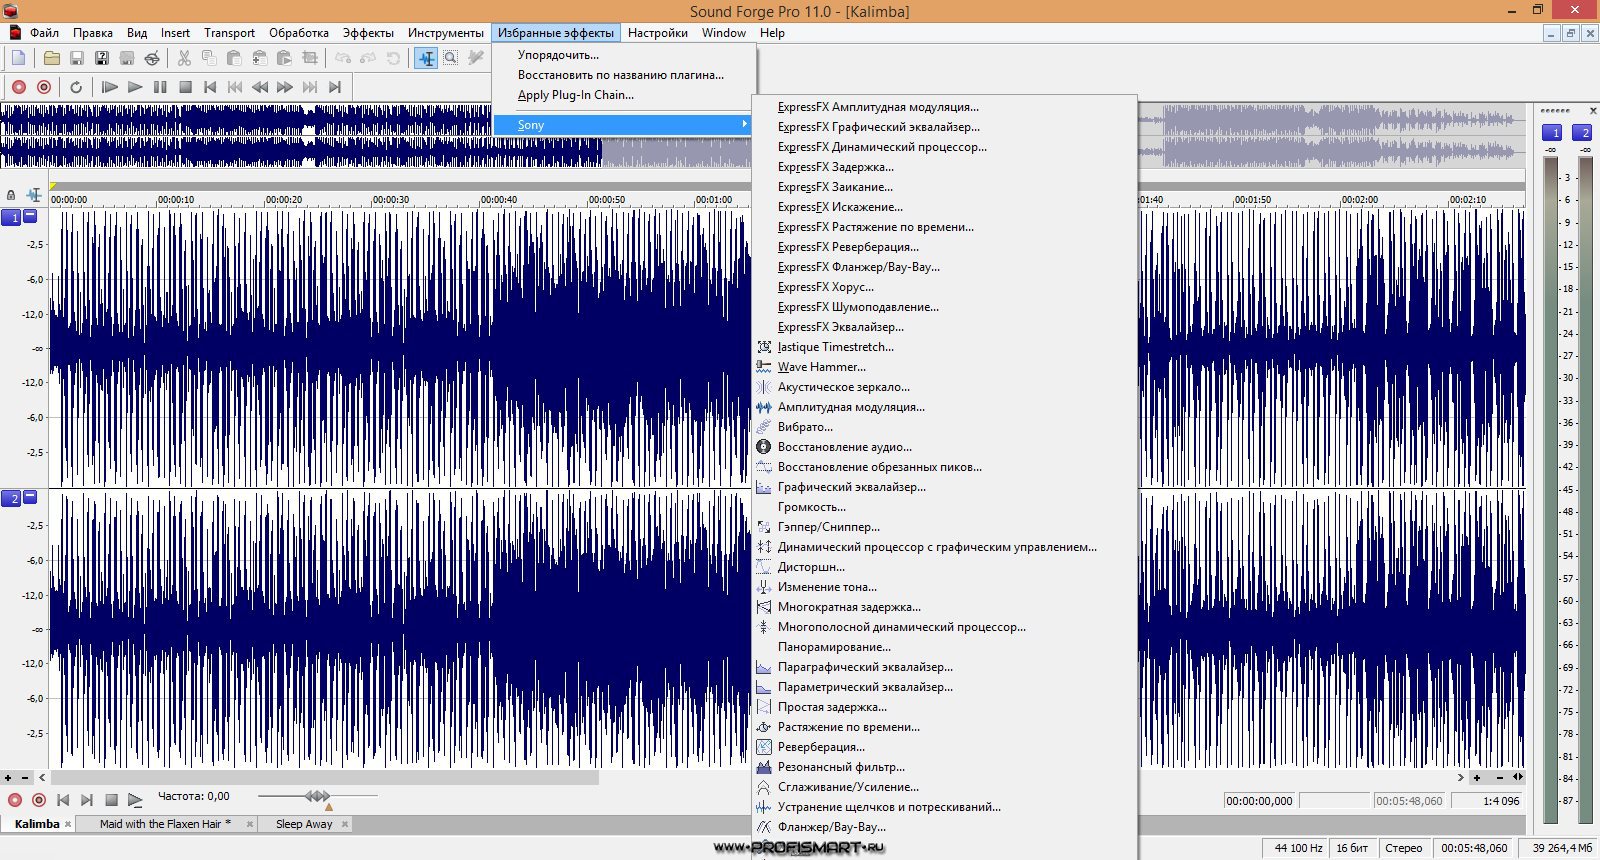Click the Paste clipboard icon

click(x=234, y=58)
